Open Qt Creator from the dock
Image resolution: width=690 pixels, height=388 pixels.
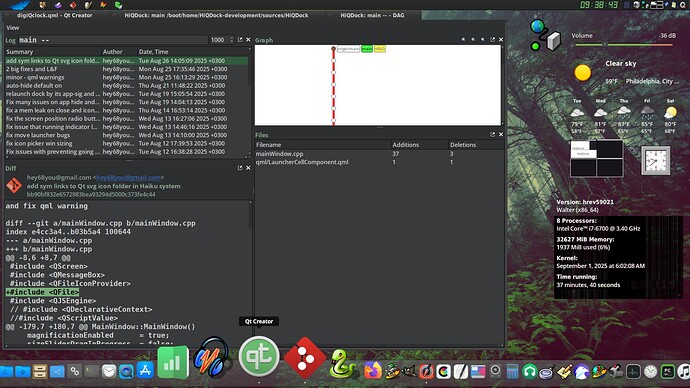[x=259, y=356]
